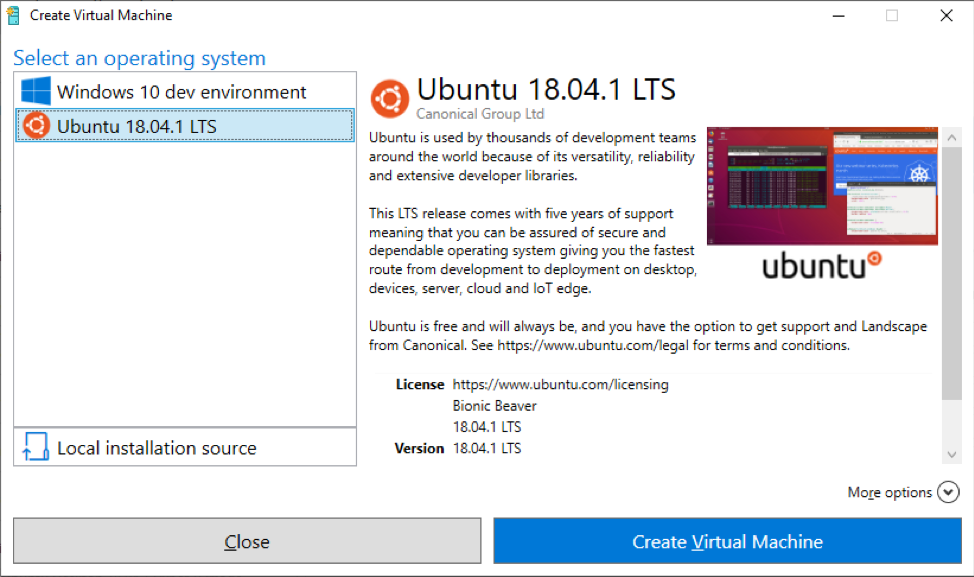Click the Hyper-V icon in the title bar
The height and width of the screenshot is (577, 974).
14,15
